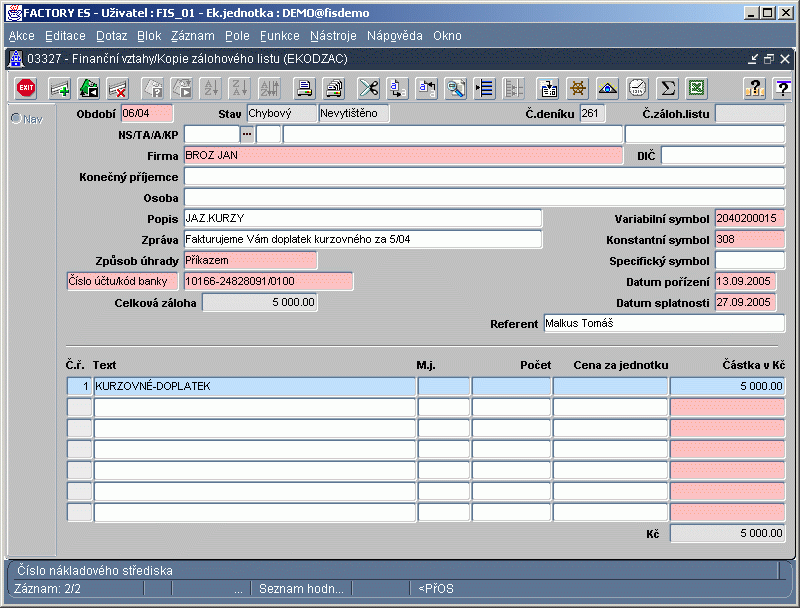Click the ship's wheel navigator icon
This screenshot has height=608, width=800.
(x=578, y=88)
